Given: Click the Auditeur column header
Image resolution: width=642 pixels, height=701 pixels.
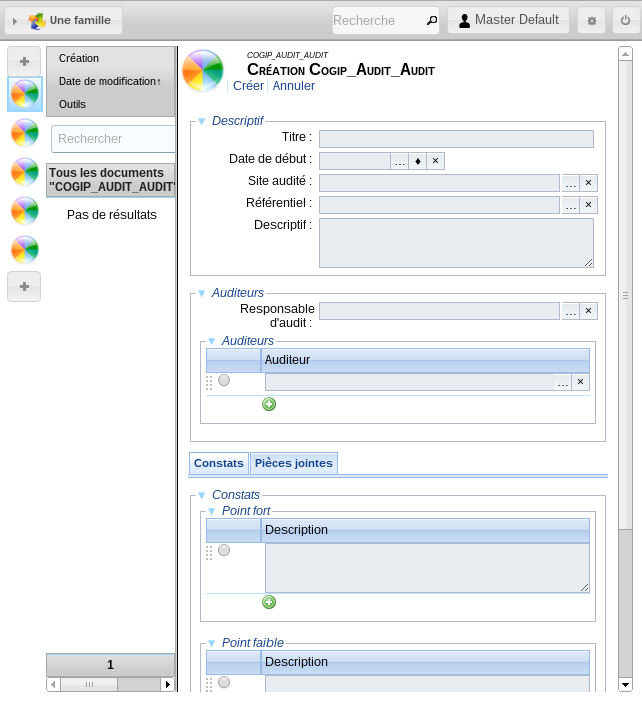Looking at the screenshot, I should click(425, 360).
